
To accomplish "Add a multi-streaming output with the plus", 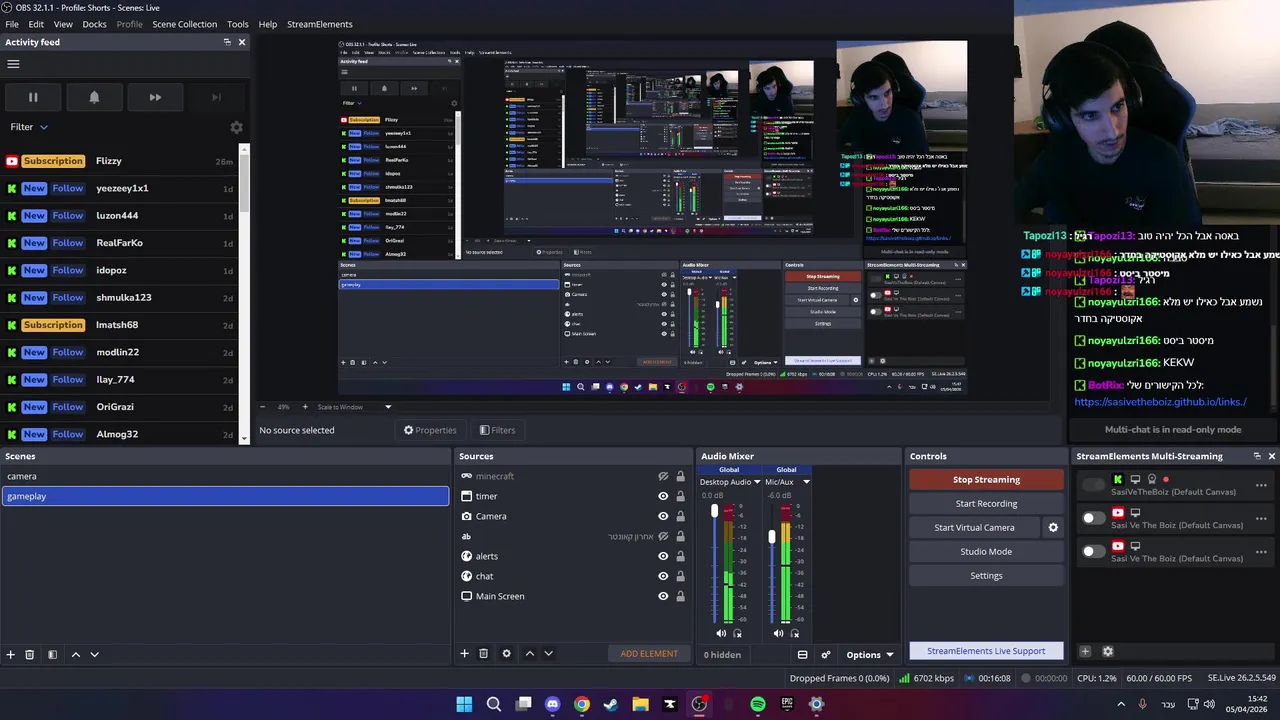I will tap(1085, 651).
